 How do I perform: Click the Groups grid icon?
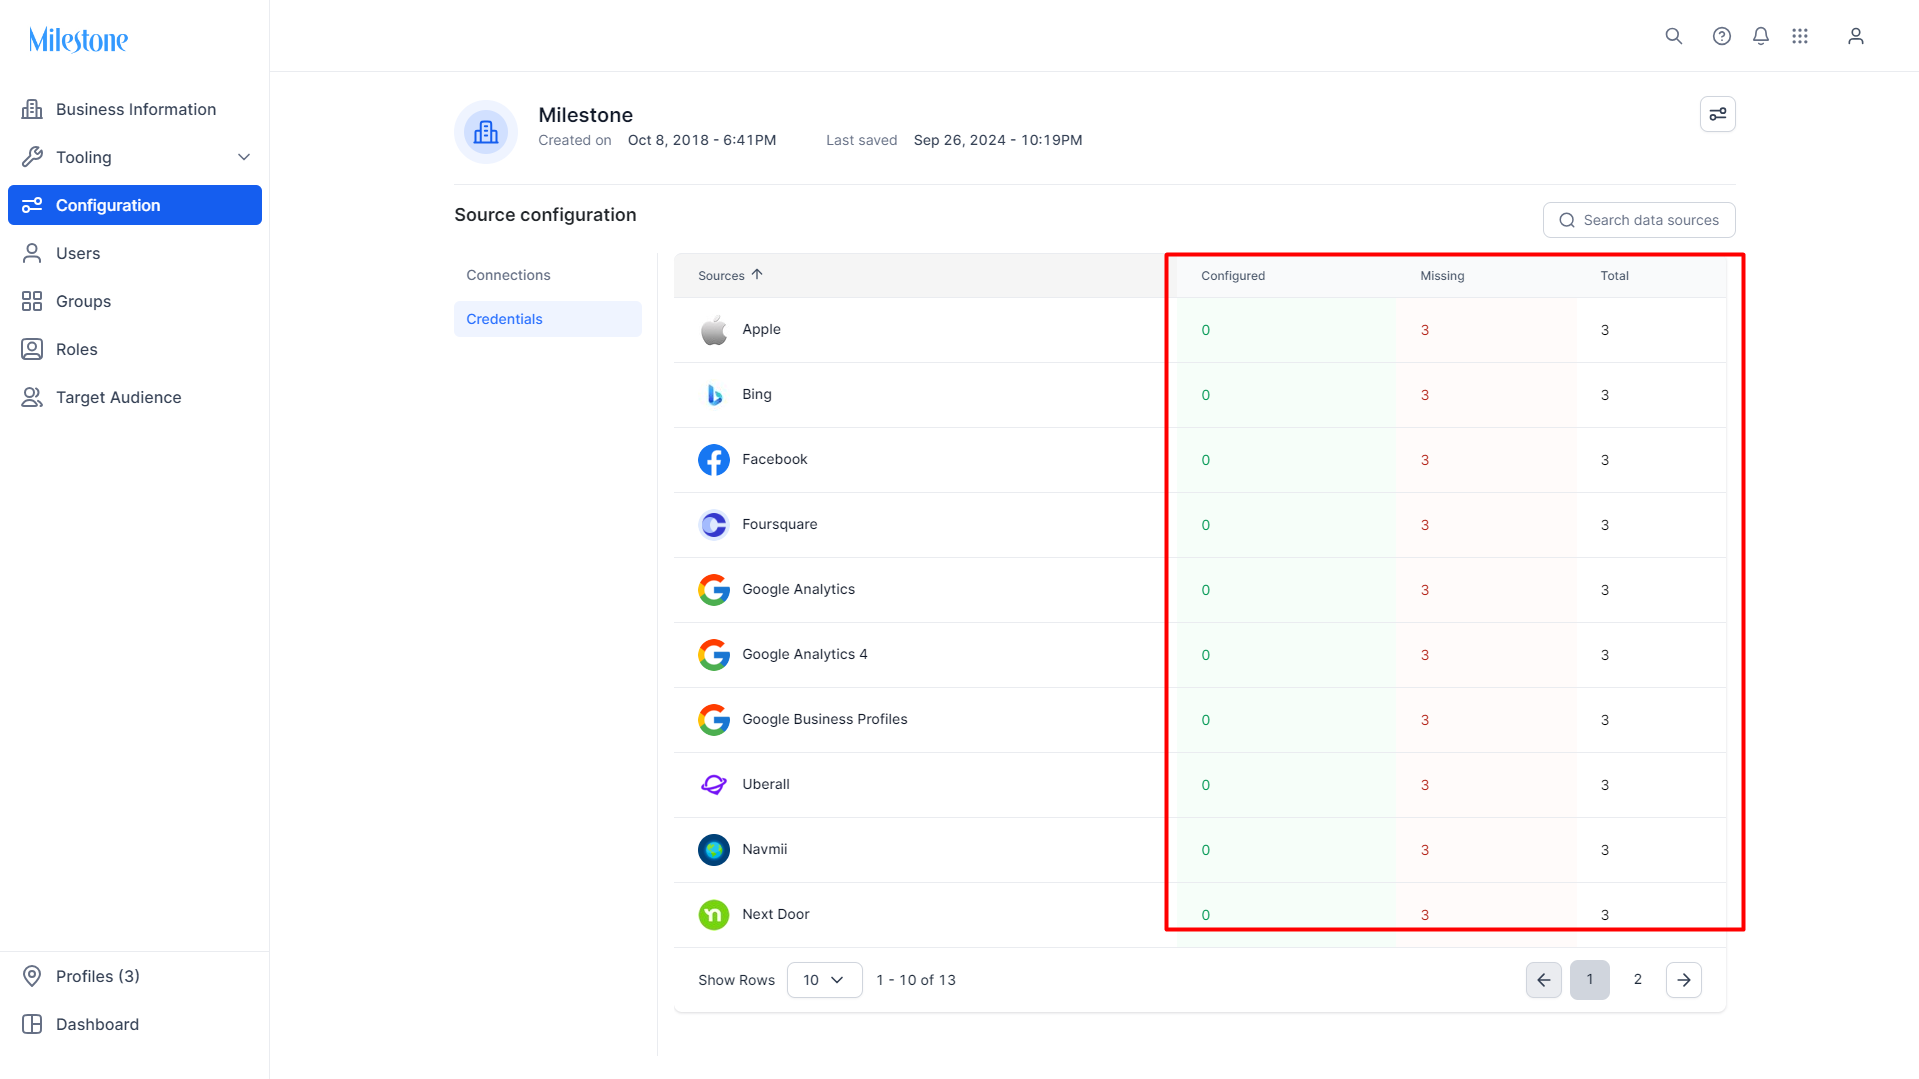(x=32, y=301)
